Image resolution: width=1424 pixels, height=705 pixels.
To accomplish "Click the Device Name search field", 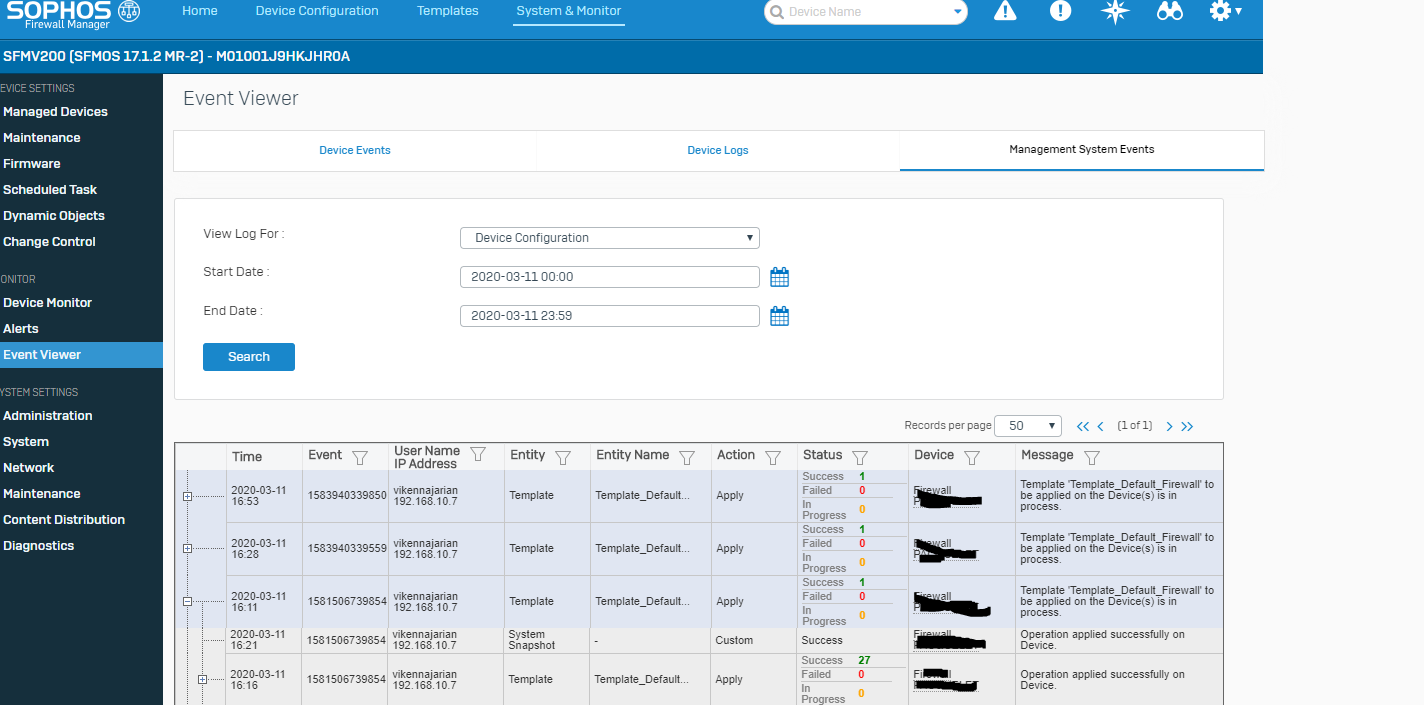I will pyautogui.click(x=866, y=12).
